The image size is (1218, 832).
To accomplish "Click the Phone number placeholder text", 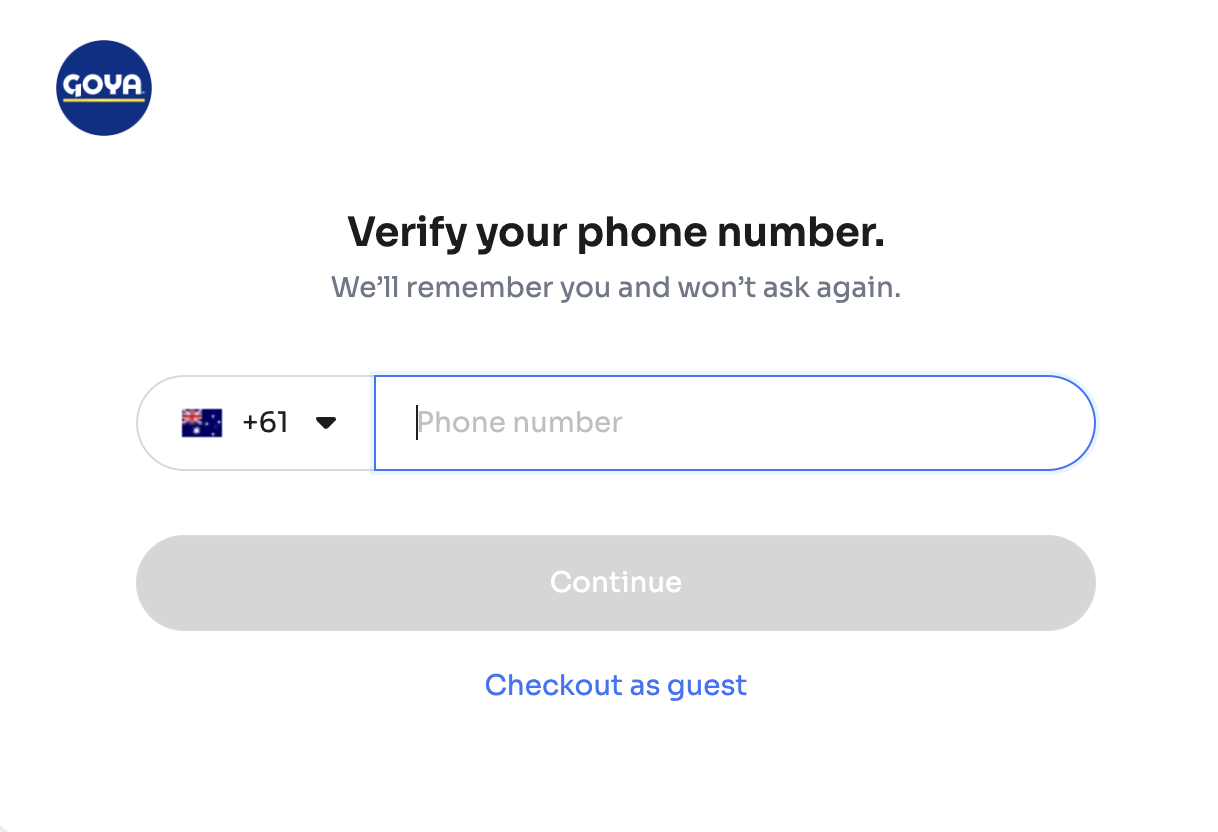I will pos(520,423).
